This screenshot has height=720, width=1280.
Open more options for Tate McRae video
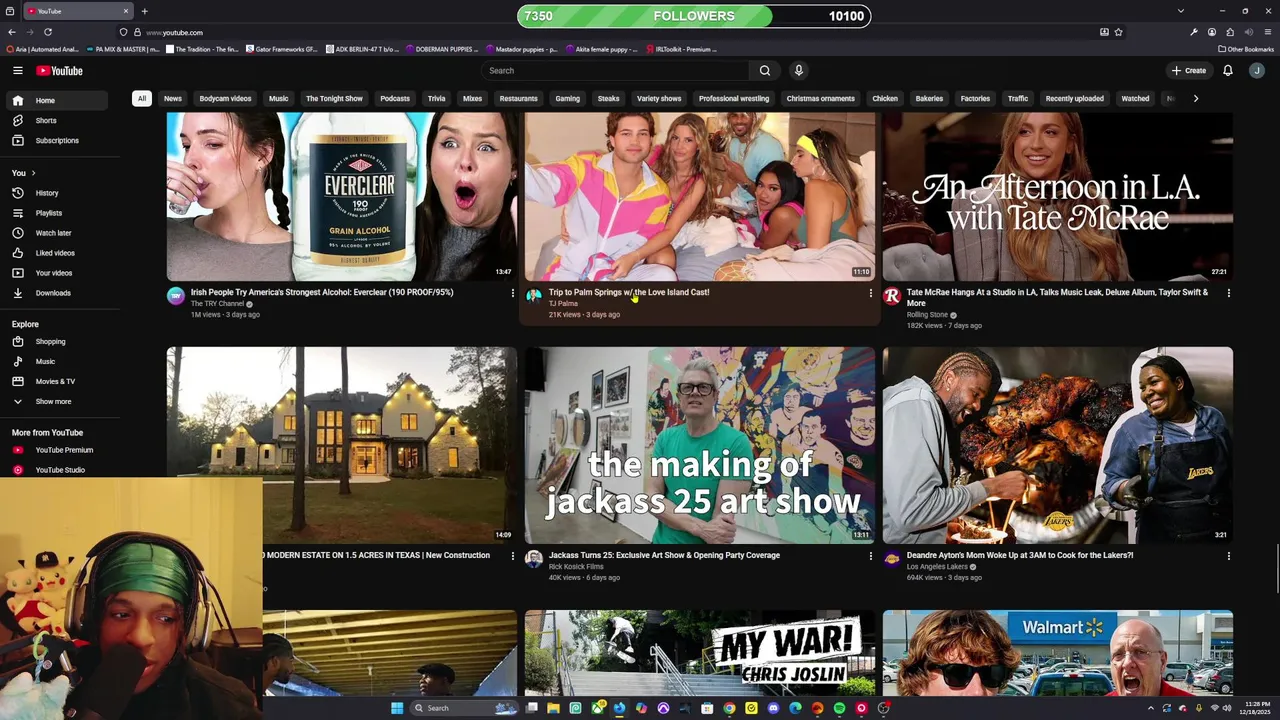(1228, 293)
